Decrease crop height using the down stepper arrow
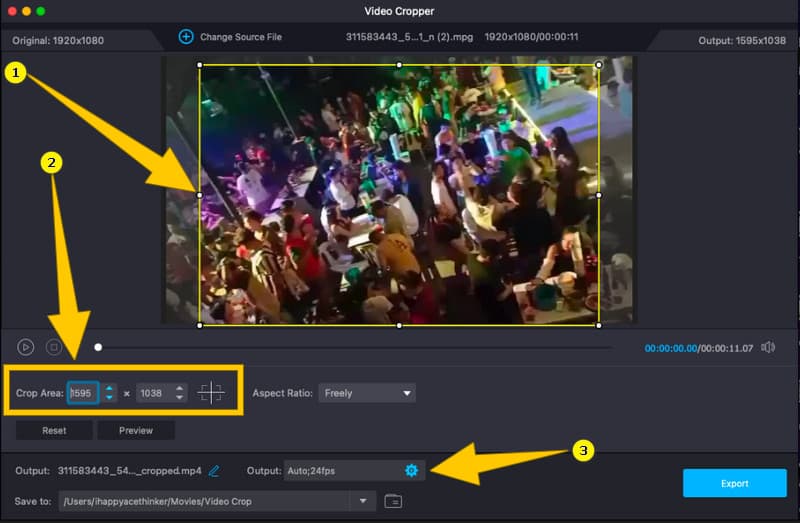The height and width of the screenshot is (523, 800). [179, 398]
